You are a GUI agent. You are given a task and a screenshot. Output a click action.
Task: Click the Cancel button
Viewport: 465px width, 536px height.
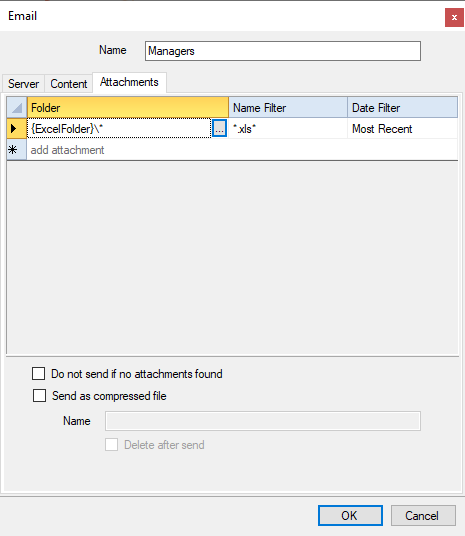point(423,515)
